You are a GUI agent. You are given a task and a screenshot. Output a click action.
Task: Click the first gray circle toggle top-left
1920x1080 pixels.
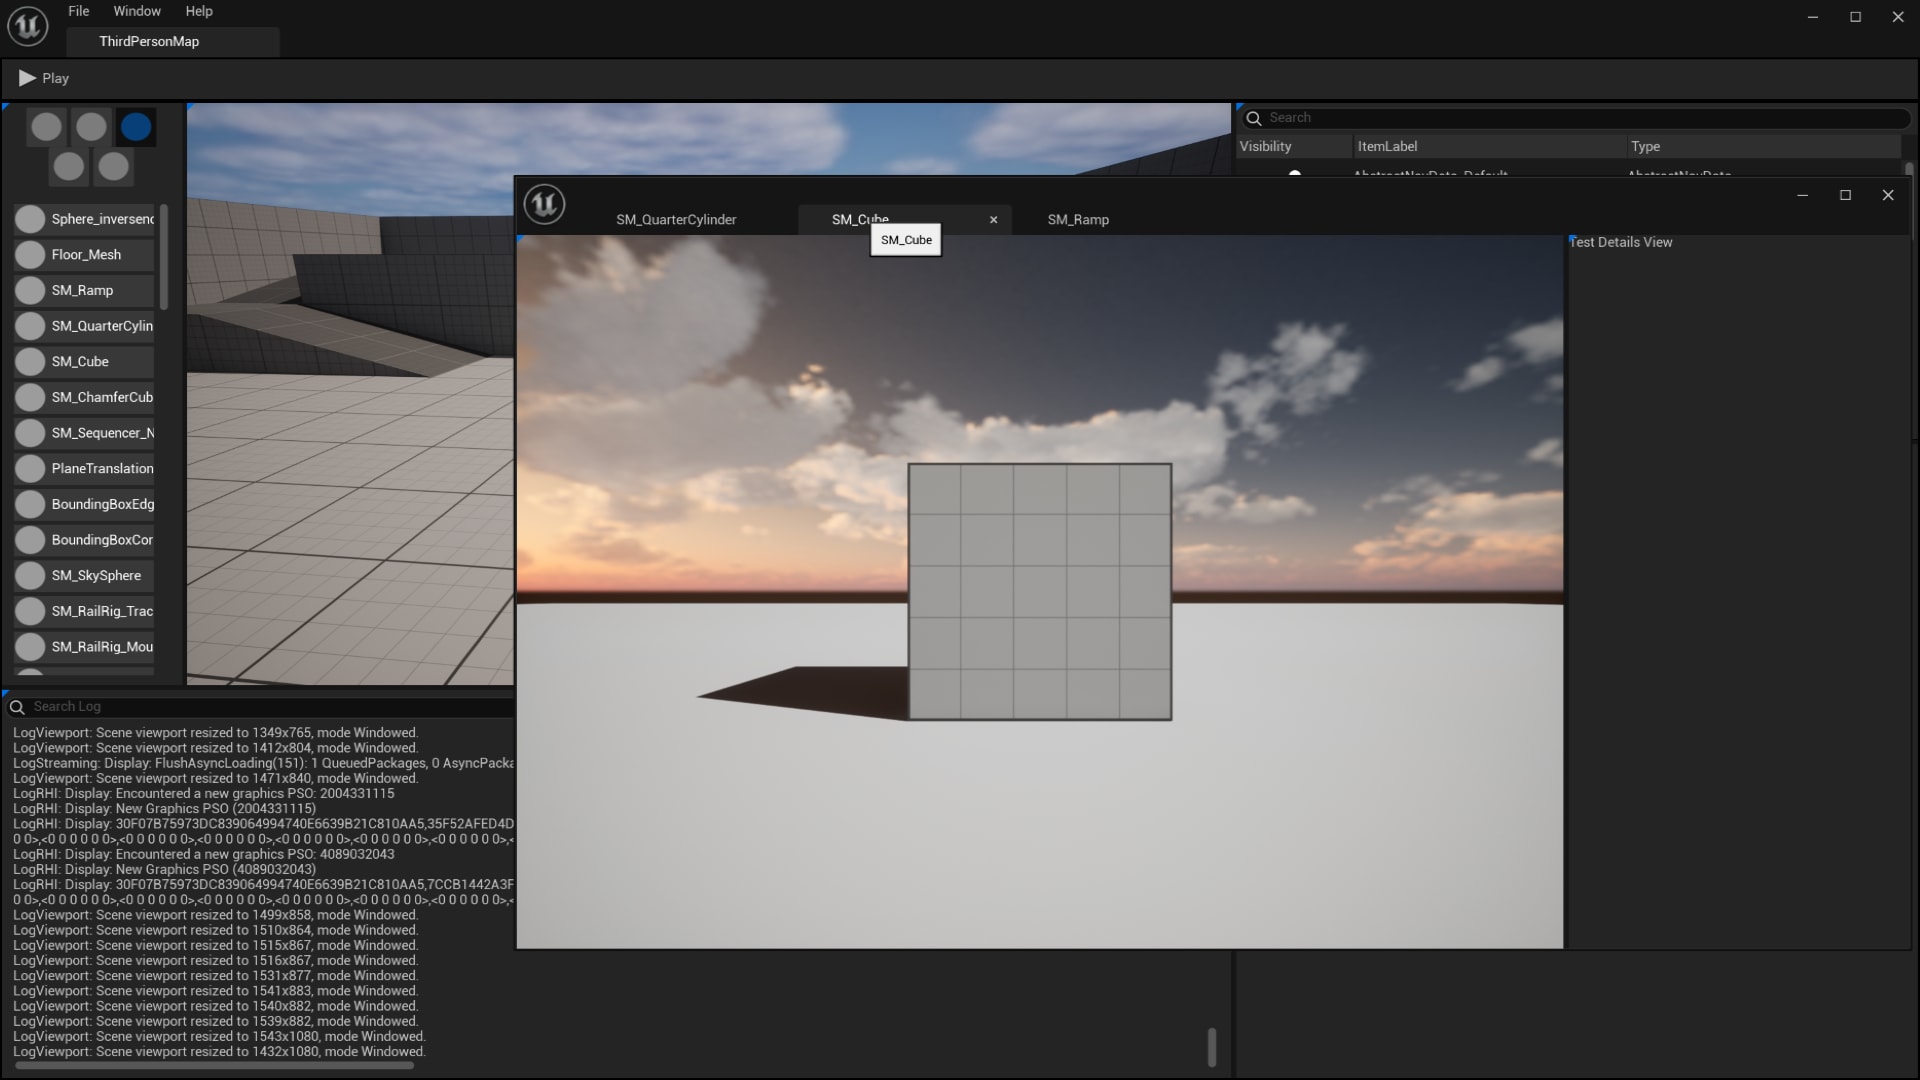pos(46,126)
